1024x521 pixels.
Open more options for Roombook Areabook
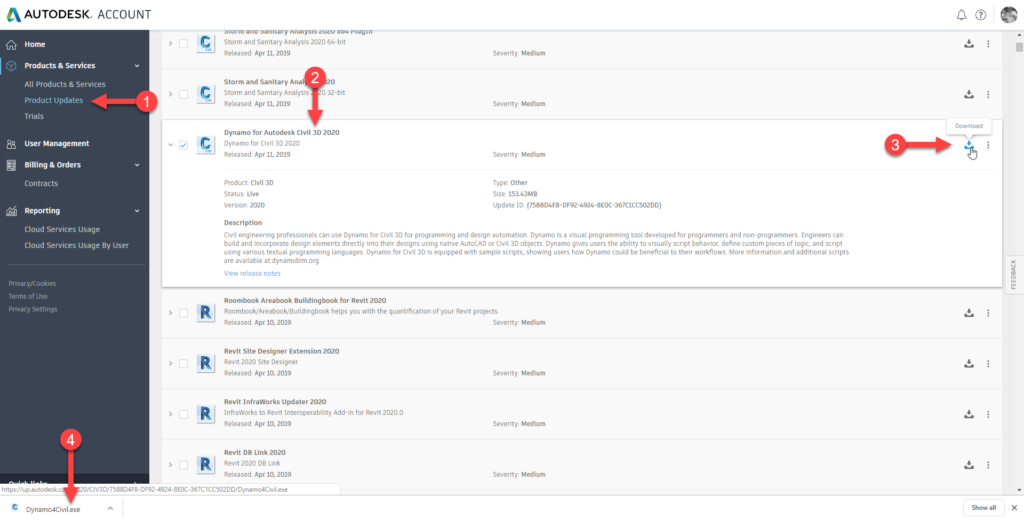click(988, 313)
